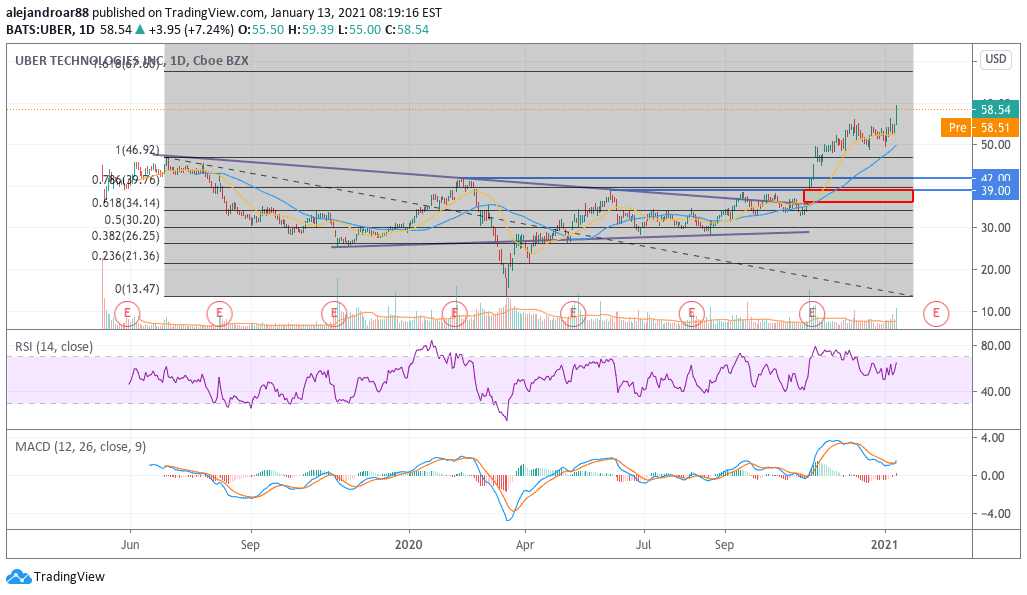
Task: Click the February 2020 earnings E marker
Action: coord(454,313)
